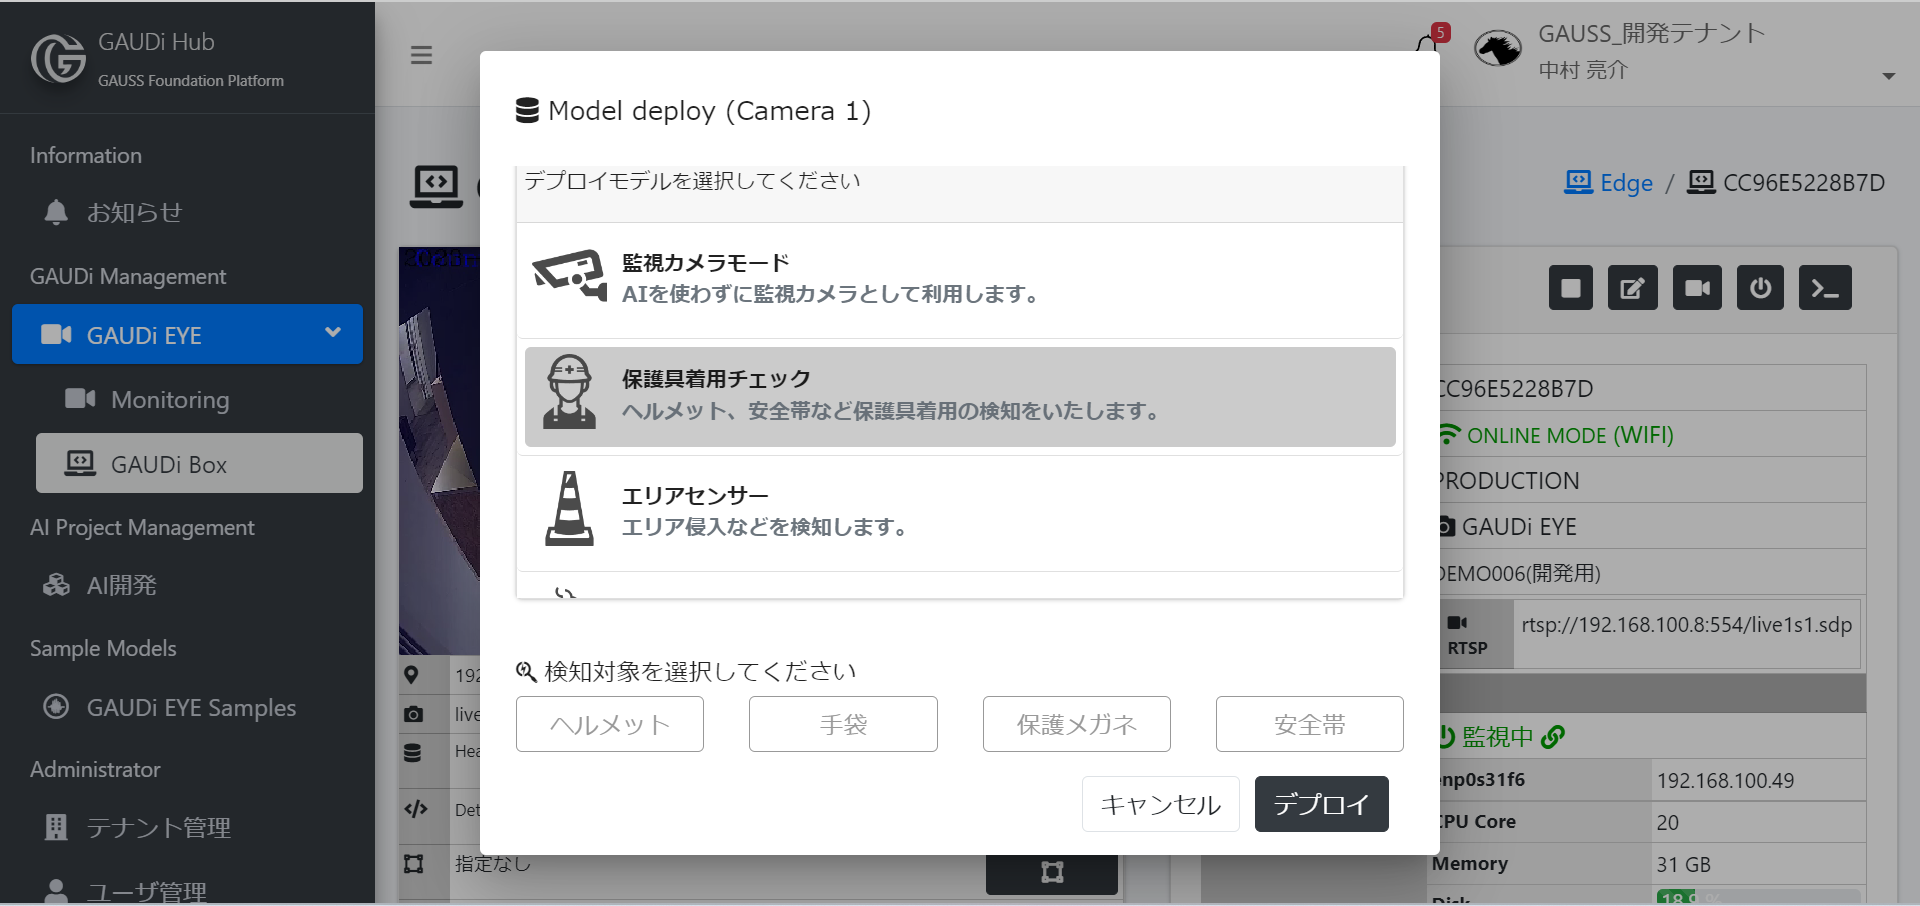Image resolution: width=1920 pixels, height=906 pixels.
Task: Click the video camera icon button
Action: 1697,288
